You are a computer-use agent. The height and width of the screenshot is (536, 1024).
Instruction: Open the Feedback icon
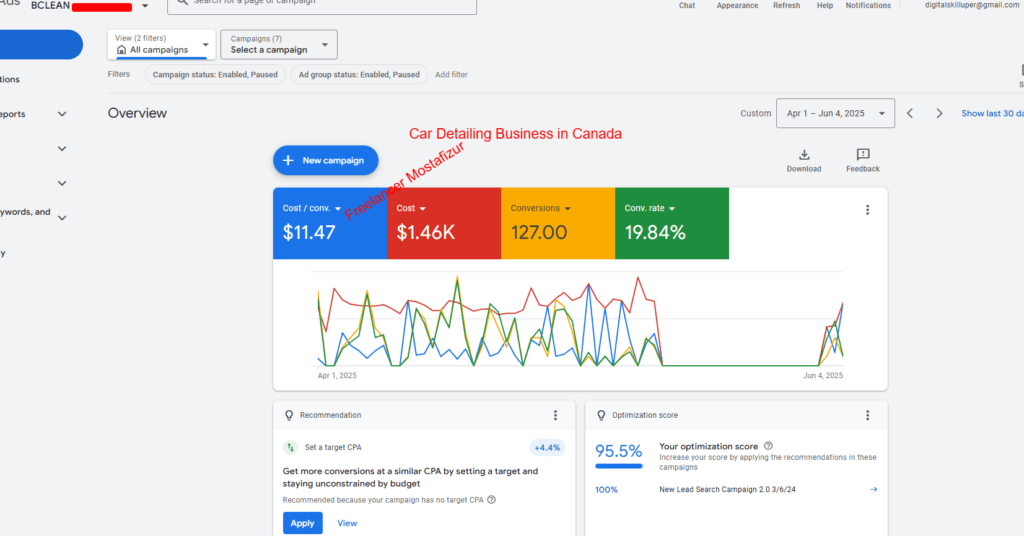click(x=863, y=155)
